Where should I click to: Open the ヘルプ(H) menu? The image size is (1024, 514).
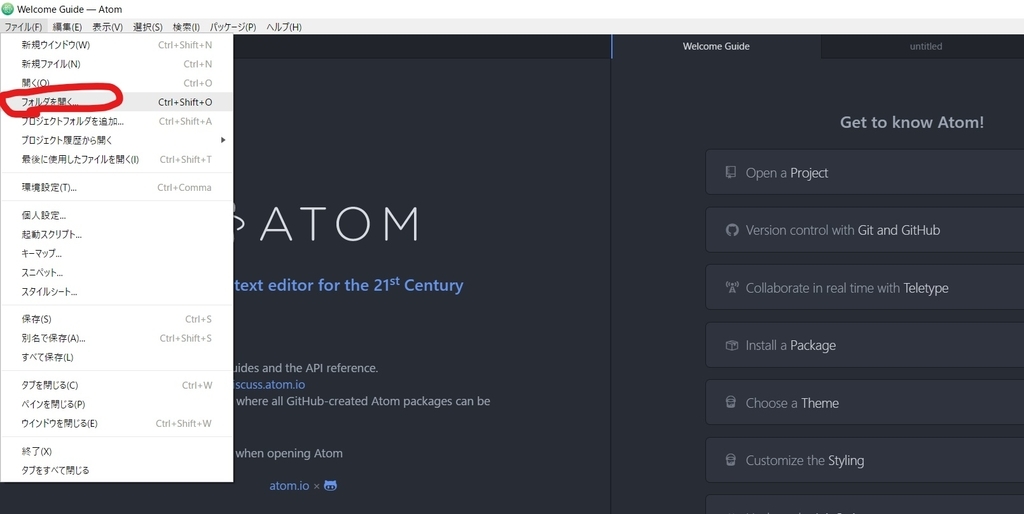click(x=284, y=27)
